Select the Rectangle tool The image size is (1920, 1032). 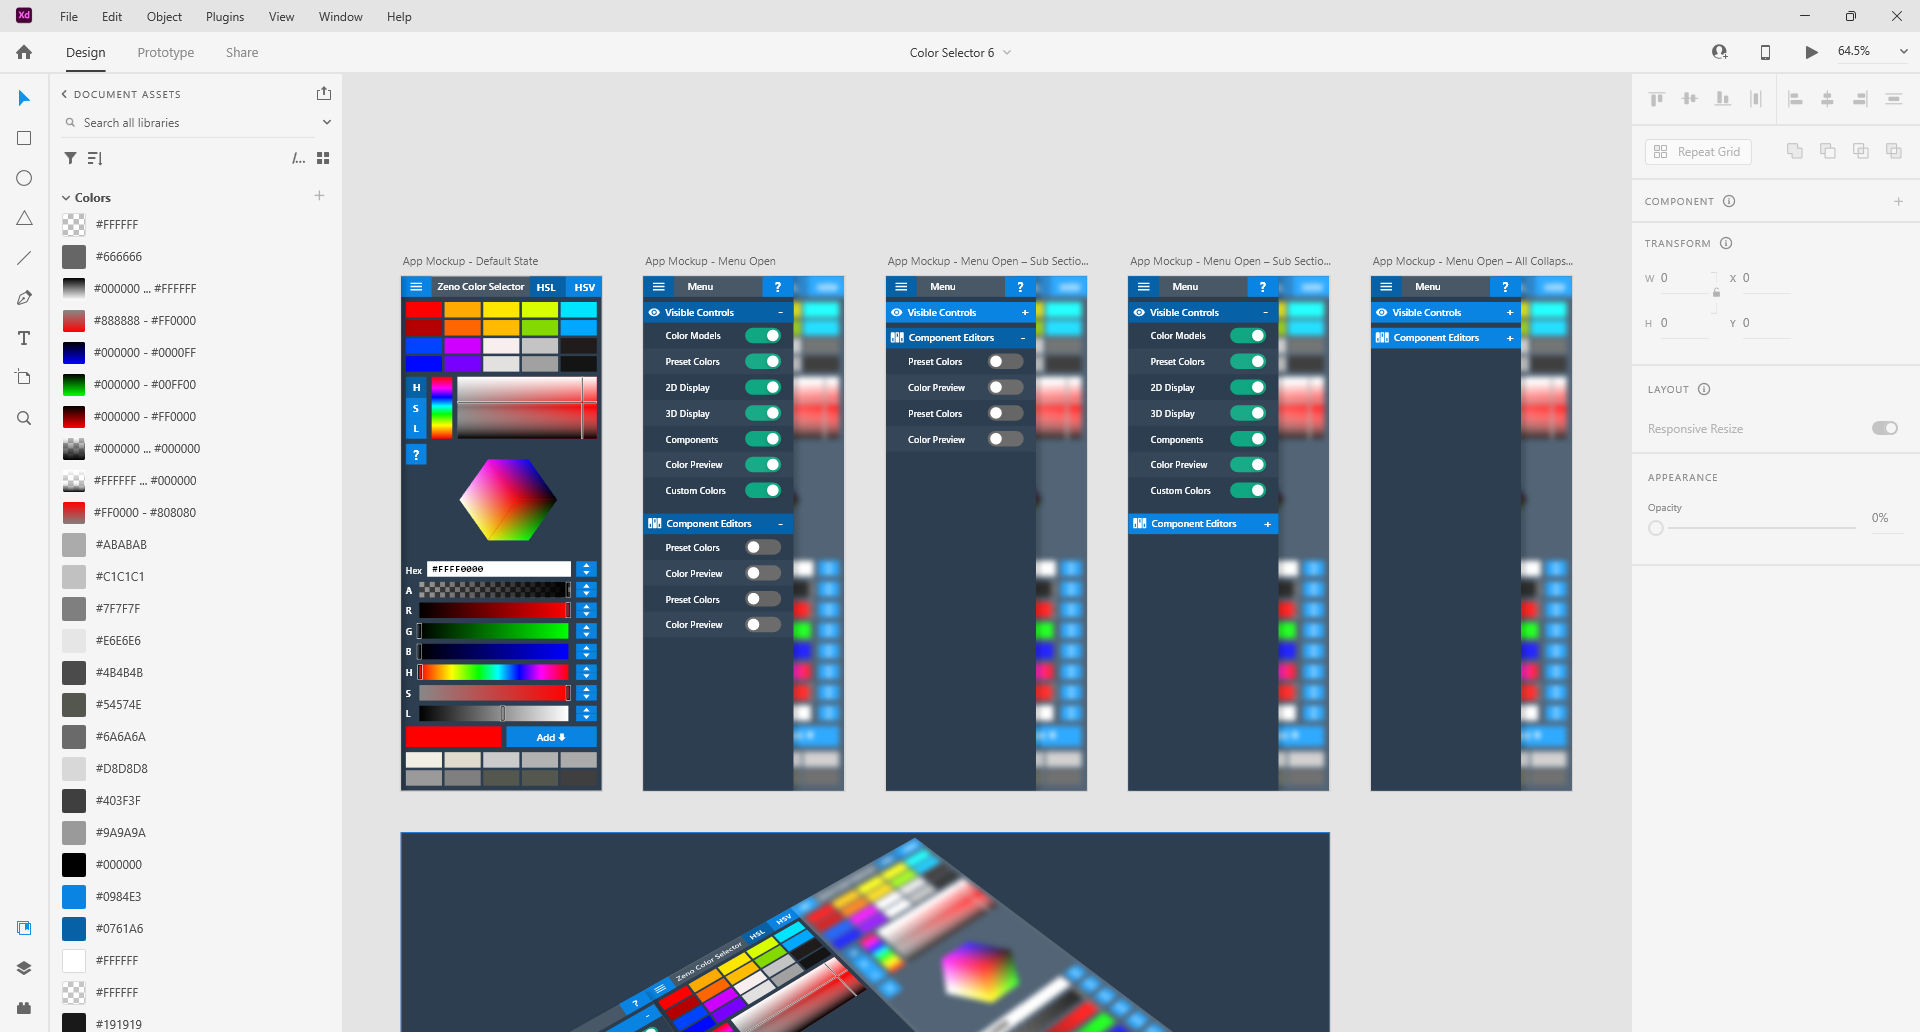pos(24,138)
